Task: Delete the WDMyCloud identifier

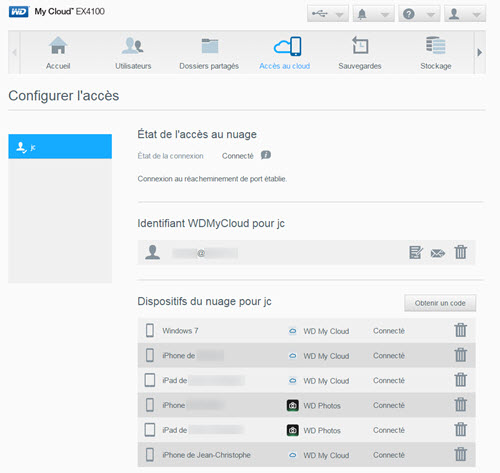Action: tap(461, 252)
